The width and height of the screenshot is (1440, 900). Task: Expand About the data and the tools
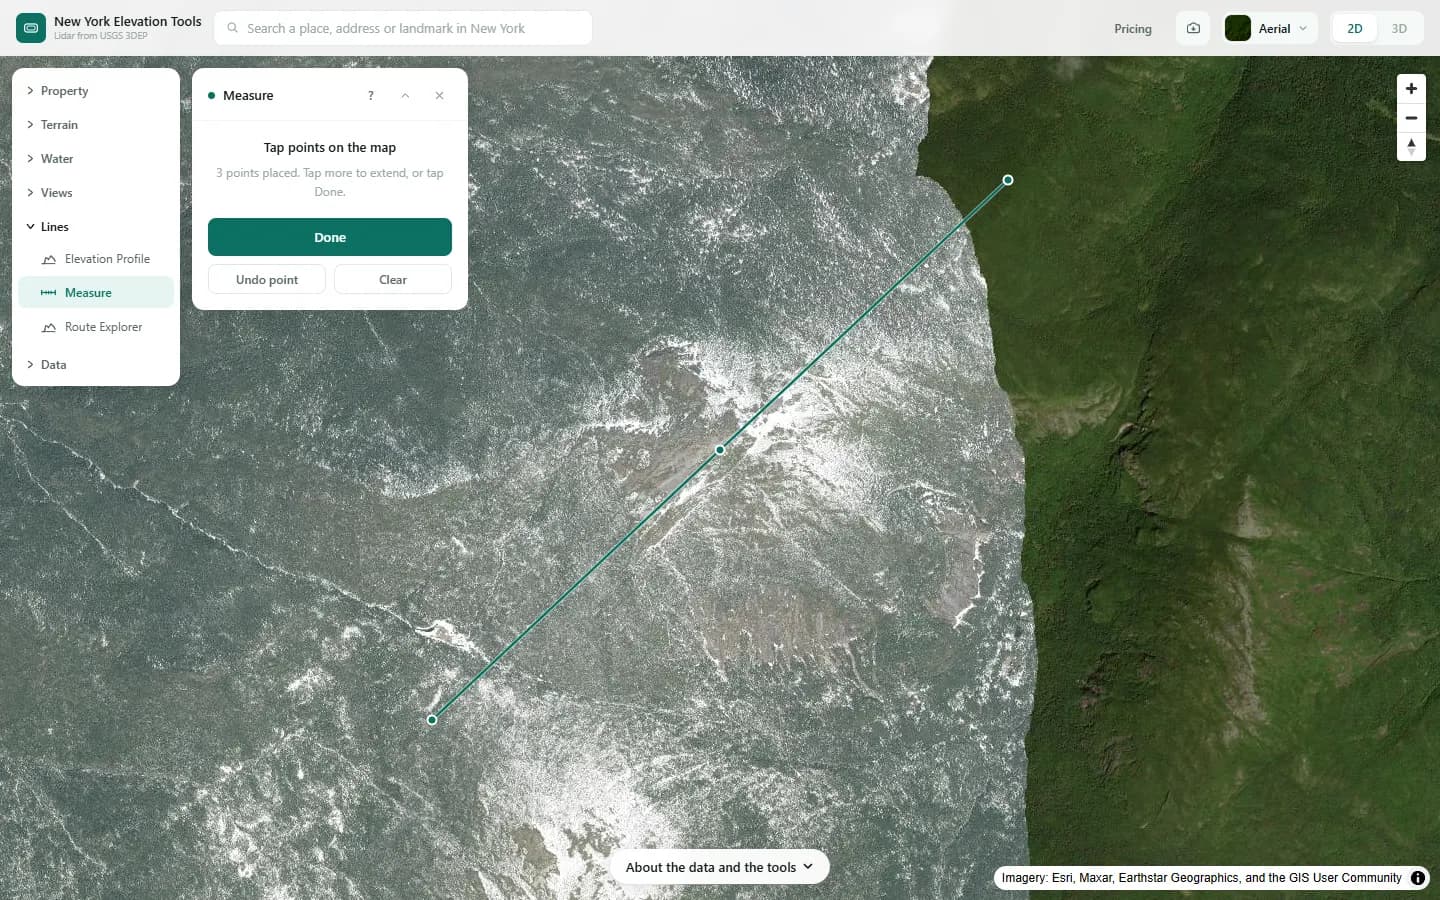(x=719, y=867)
